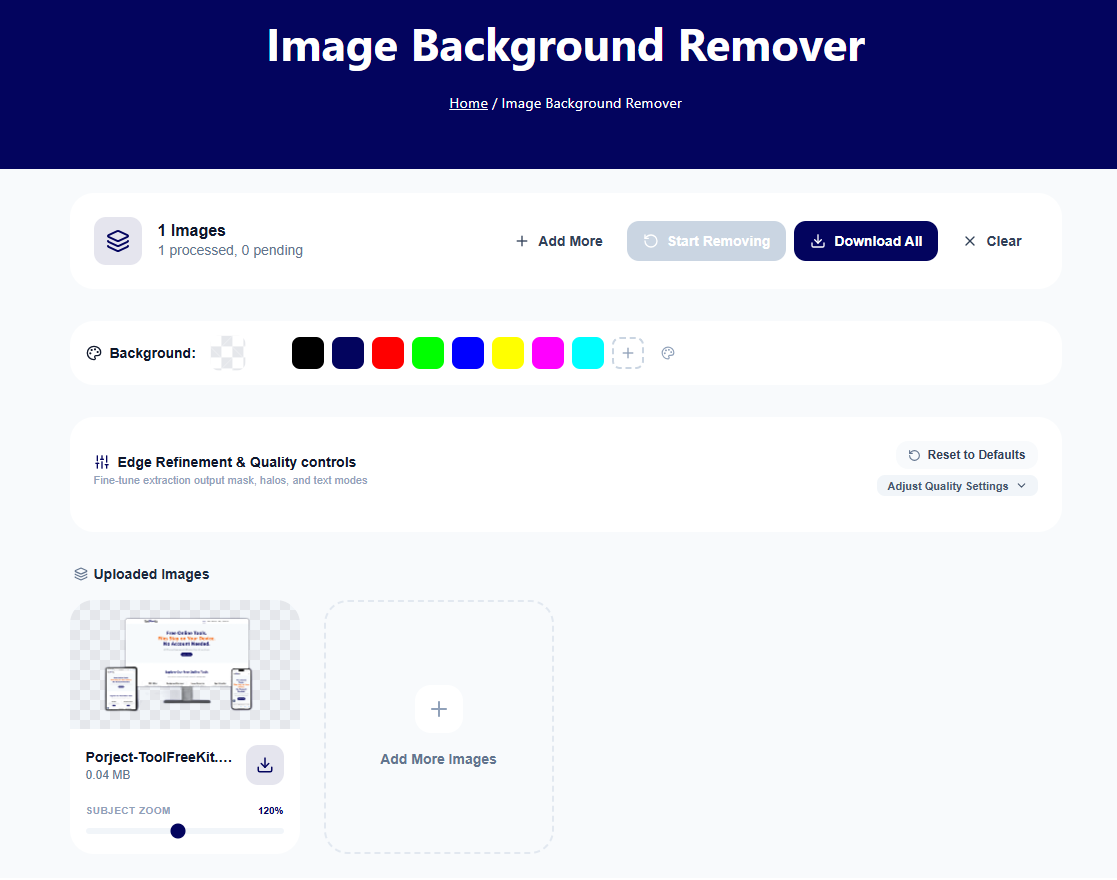Choose the dark navy background swatch
Viewport: 1117px width, 880px height.
pos(348,353)
